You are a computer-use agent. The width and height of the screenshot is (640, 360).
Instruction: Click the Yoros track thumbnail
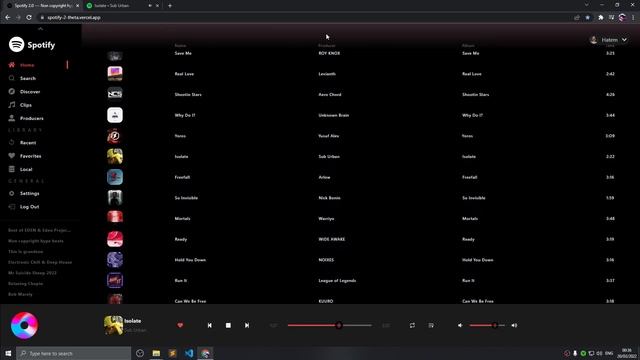pyautogui.click(x=115, y=136)
